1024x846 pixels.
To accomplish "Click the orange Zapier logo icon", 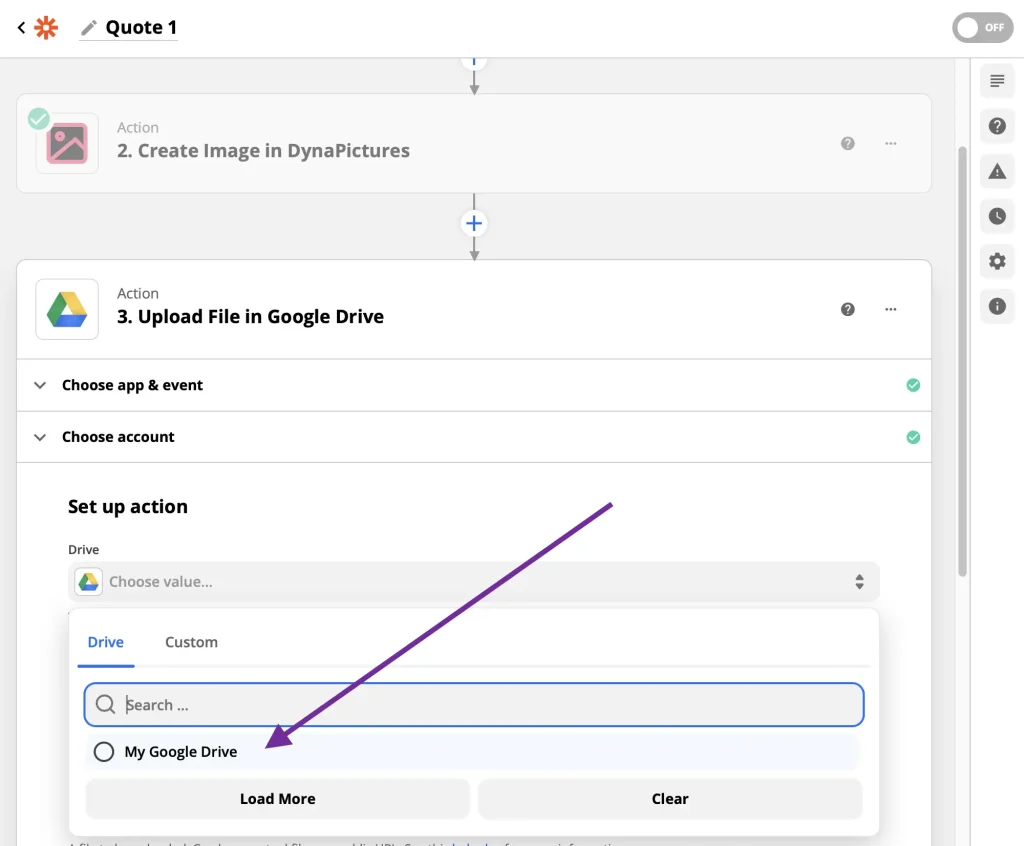I will tap(46, 27).
